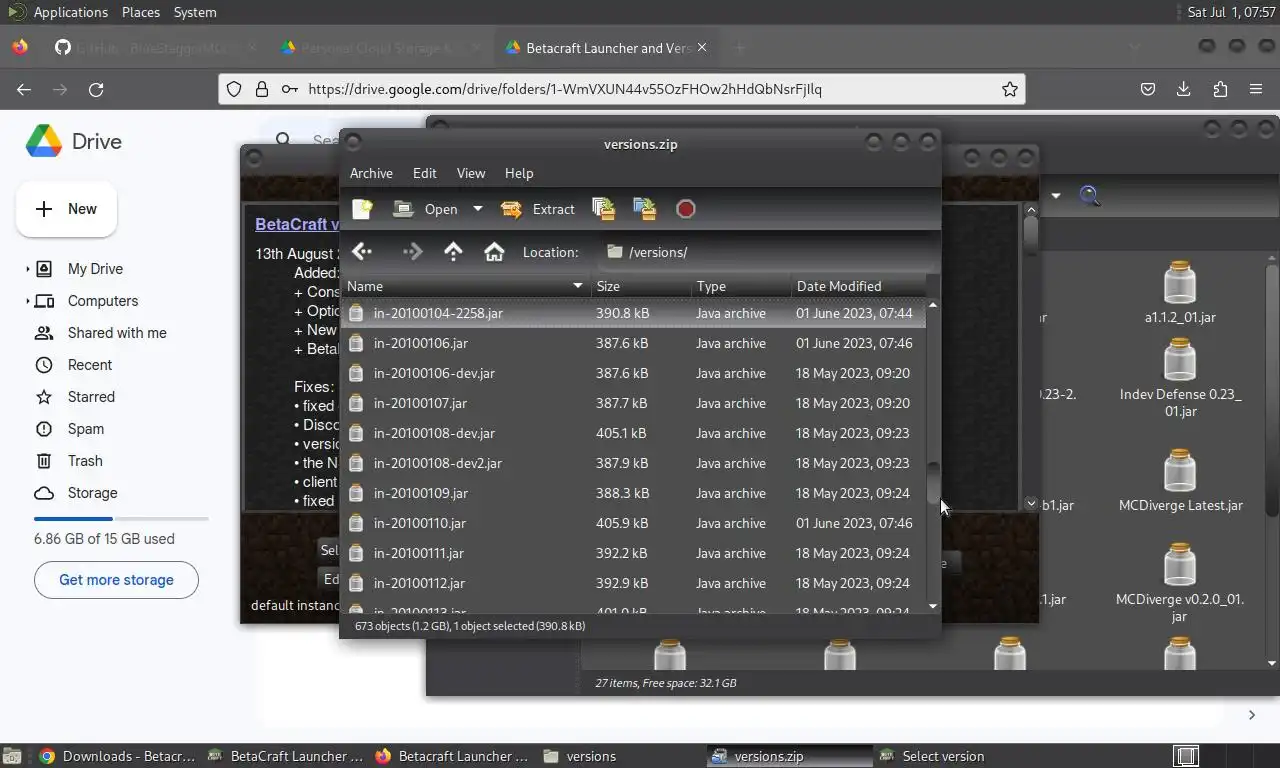Select a1.1.2_01.jar in file manager

tap(1180, 292)
